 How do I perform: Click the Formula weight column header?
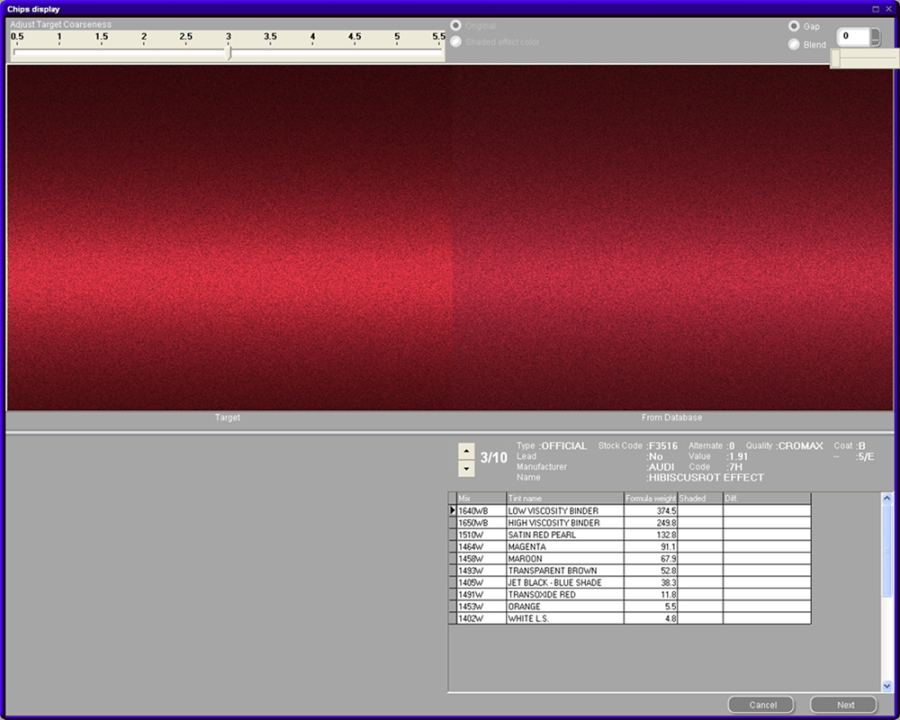[650, 498]
